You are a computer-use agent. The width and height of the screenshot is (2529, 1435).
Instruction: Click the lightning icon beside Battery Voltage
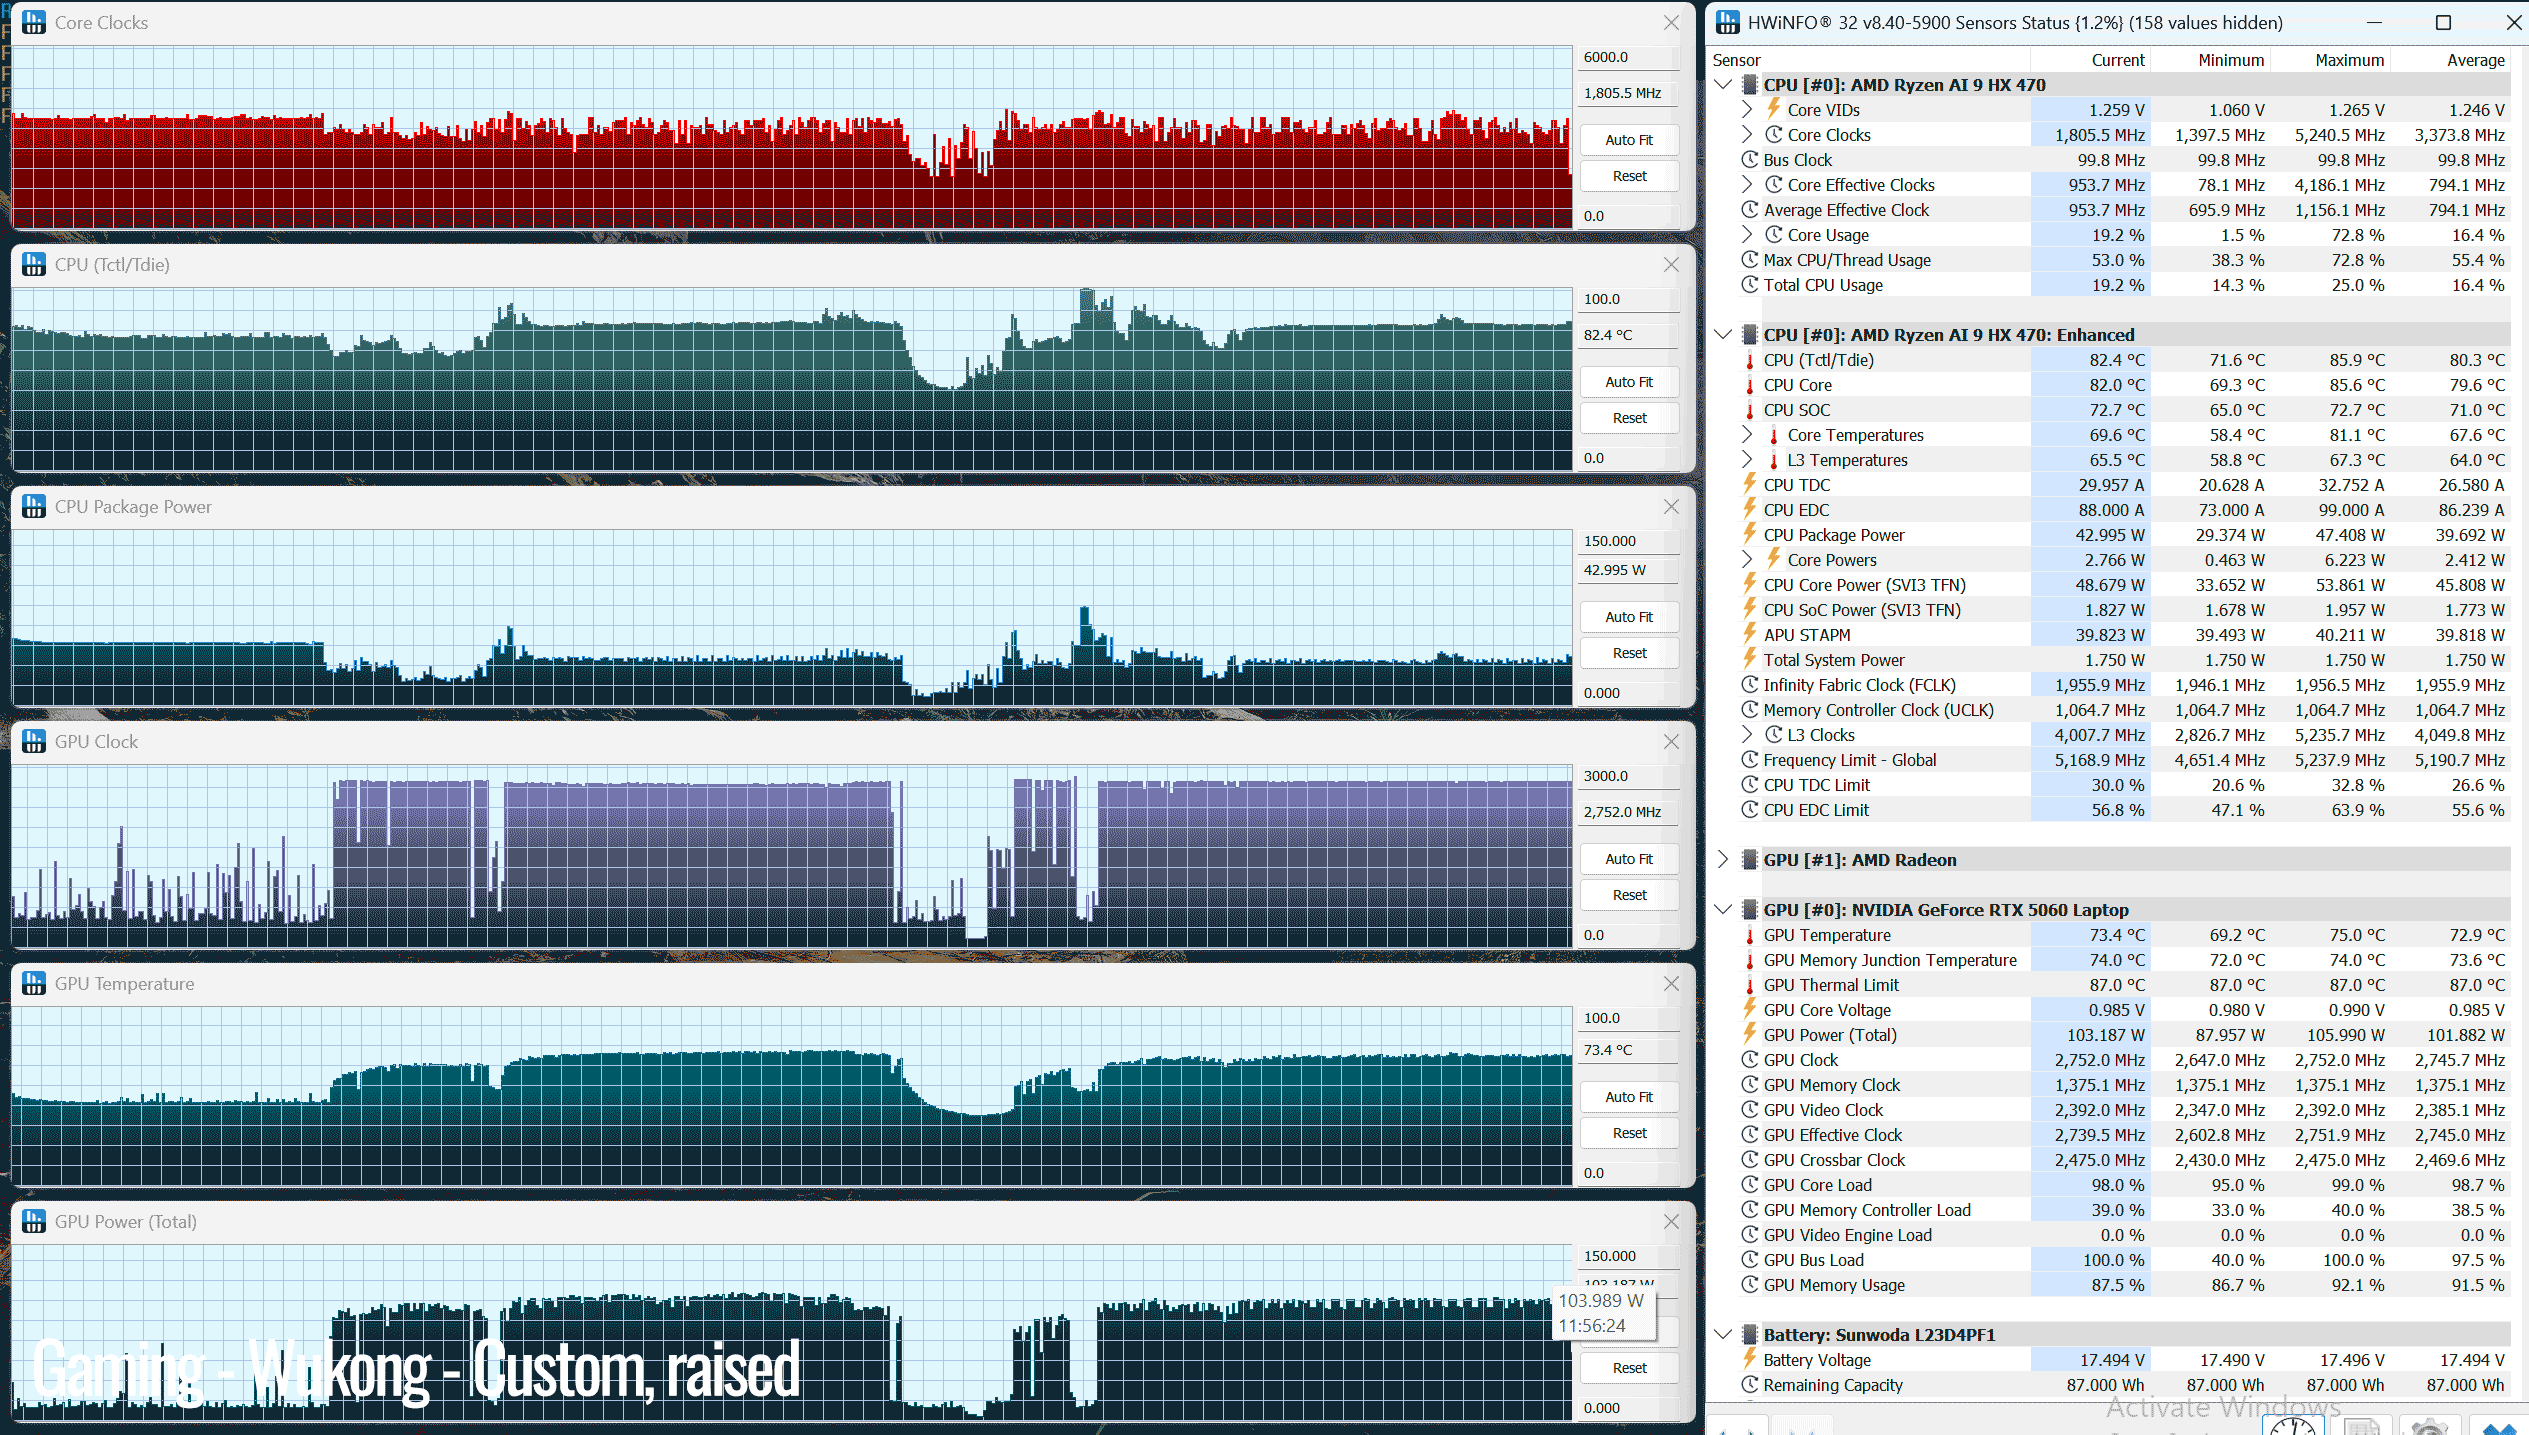(1749, 1359)
